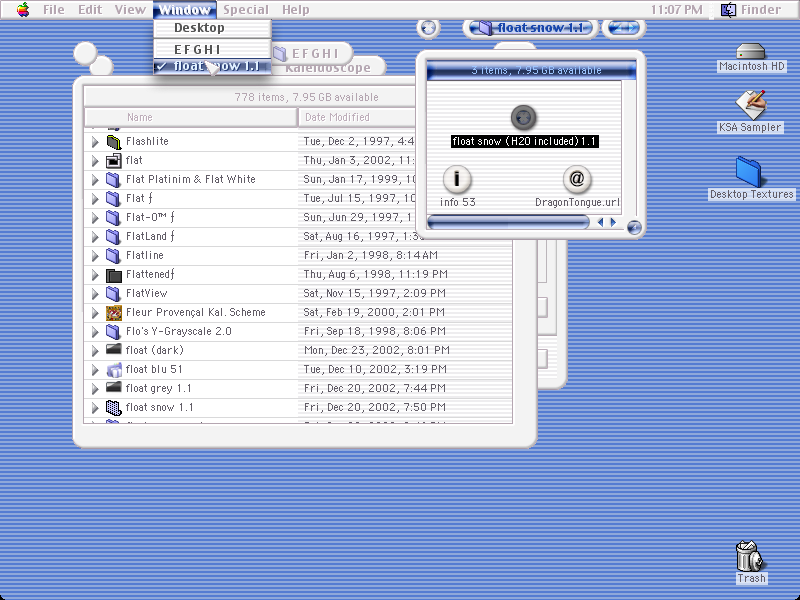Select Flat Platinim & Flat White folder icon
800x600 pixels.
(x=114, y=180)
